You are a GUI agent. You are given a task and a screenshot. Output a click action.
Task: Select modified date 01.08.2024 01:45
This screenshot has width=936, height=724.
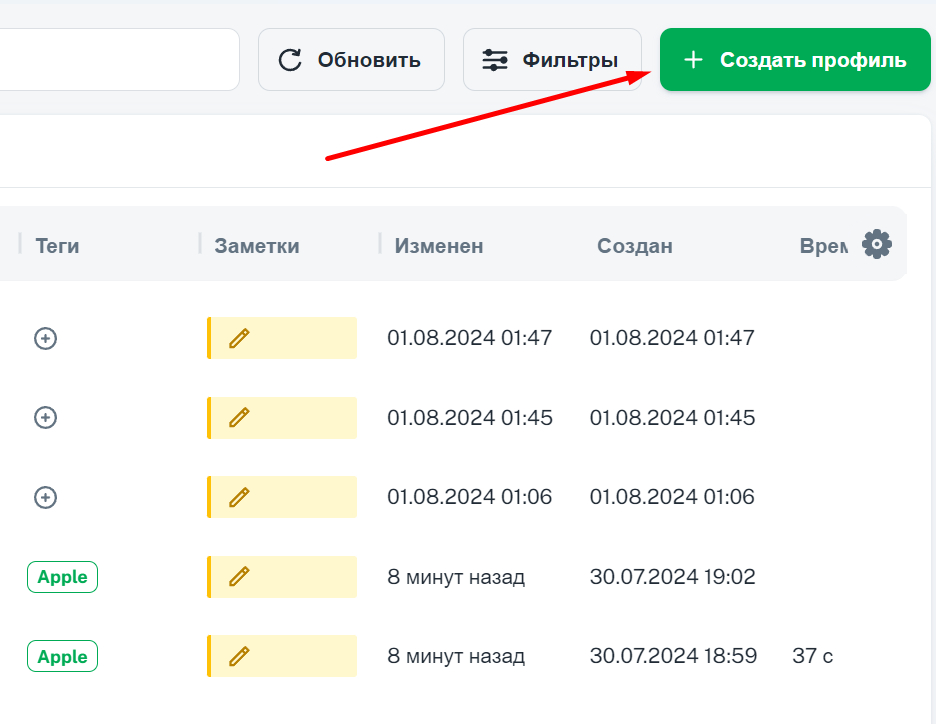point(470,418)
